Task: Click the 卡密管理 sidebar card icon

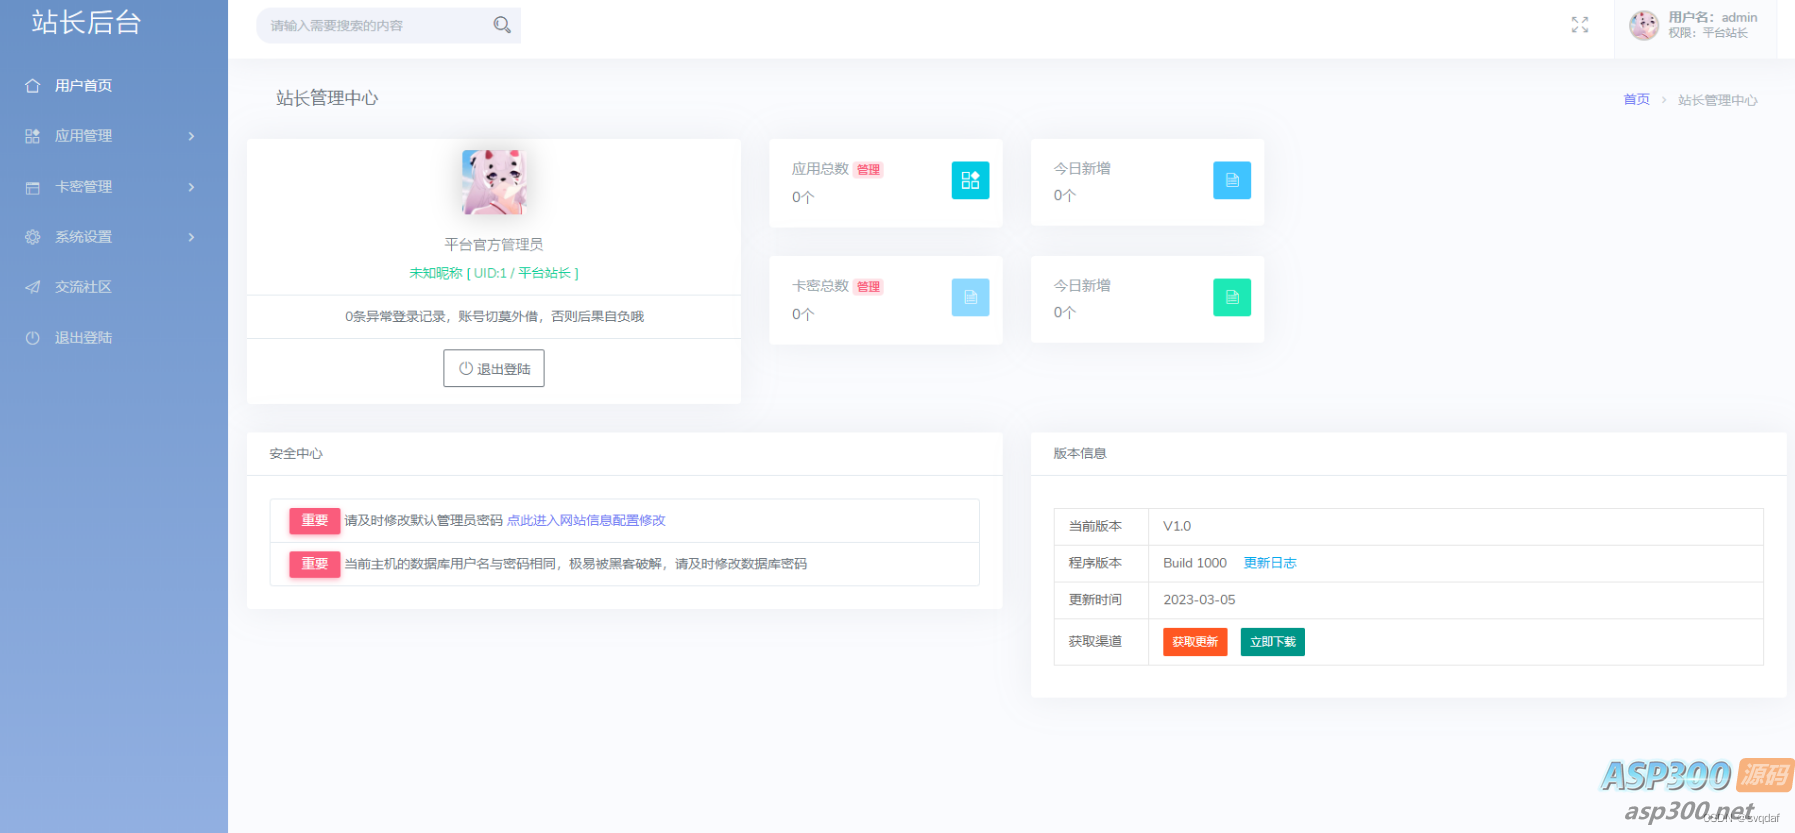Action: pos(33,187)
